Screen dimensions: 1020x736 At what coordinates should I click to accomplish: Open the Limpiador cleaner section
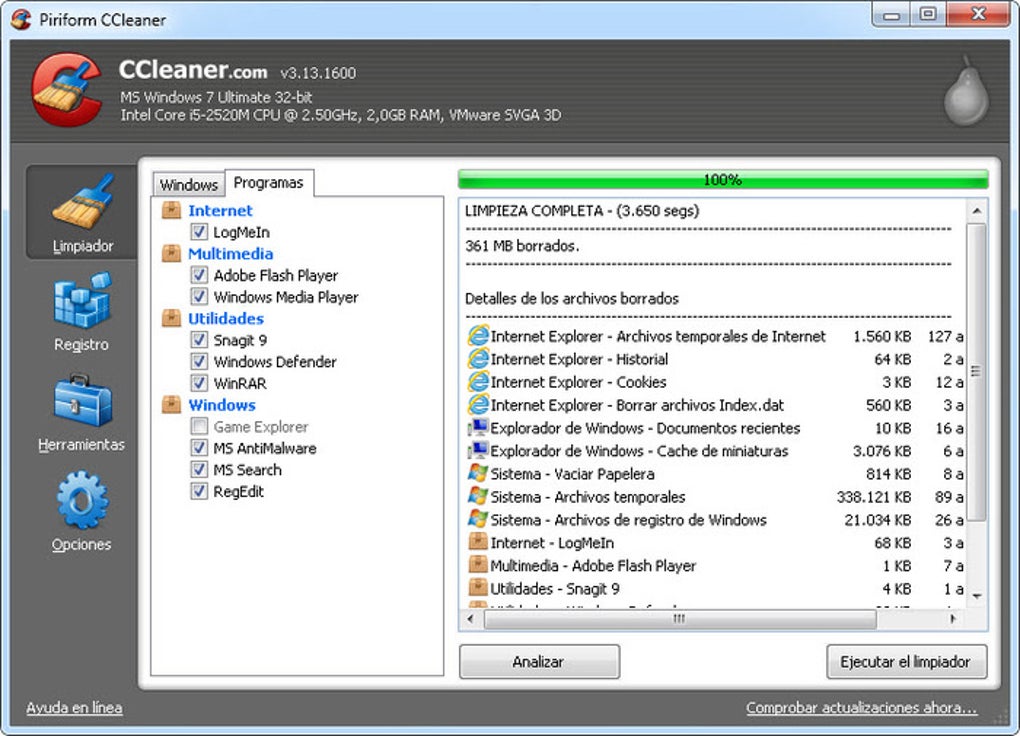tap(82, 213)
